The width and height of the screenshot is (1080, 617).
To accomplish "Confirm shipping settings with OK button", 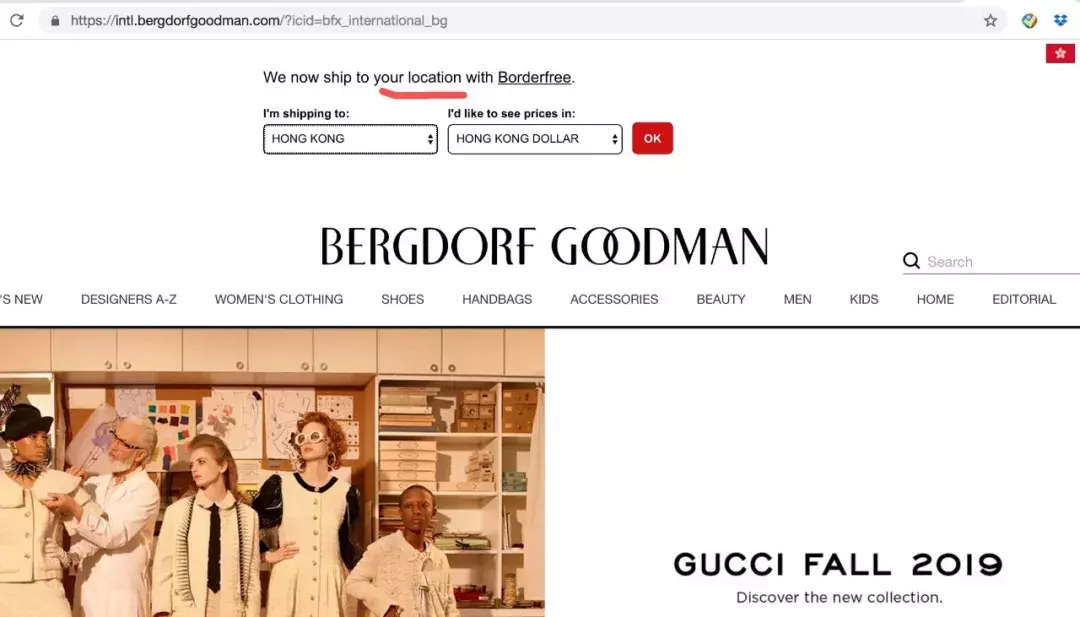I will pyautogui.click(x=652, y=138).
